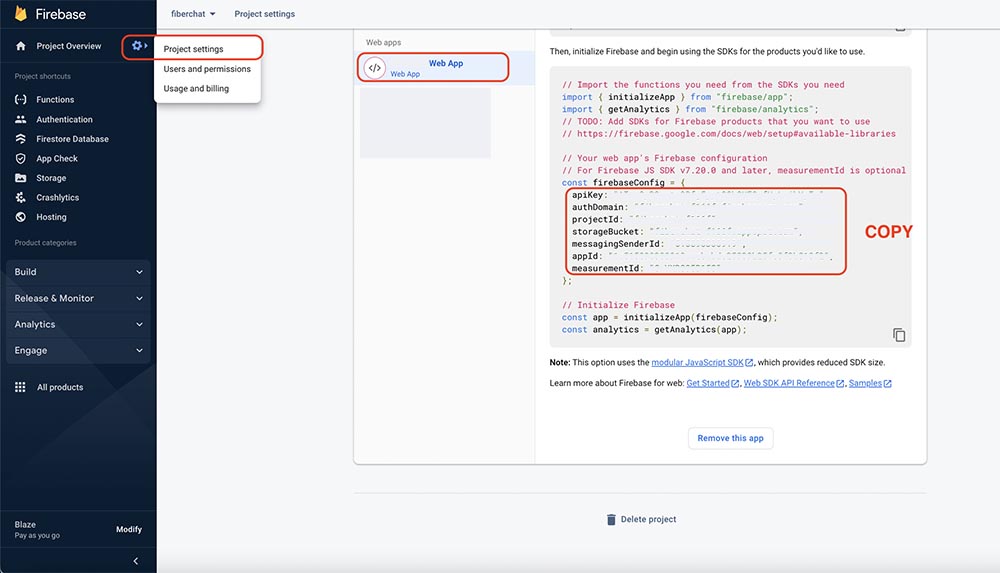Click the App Check shield icon
The height and width of the screenshot is (573, 1000).
[20, 158]
